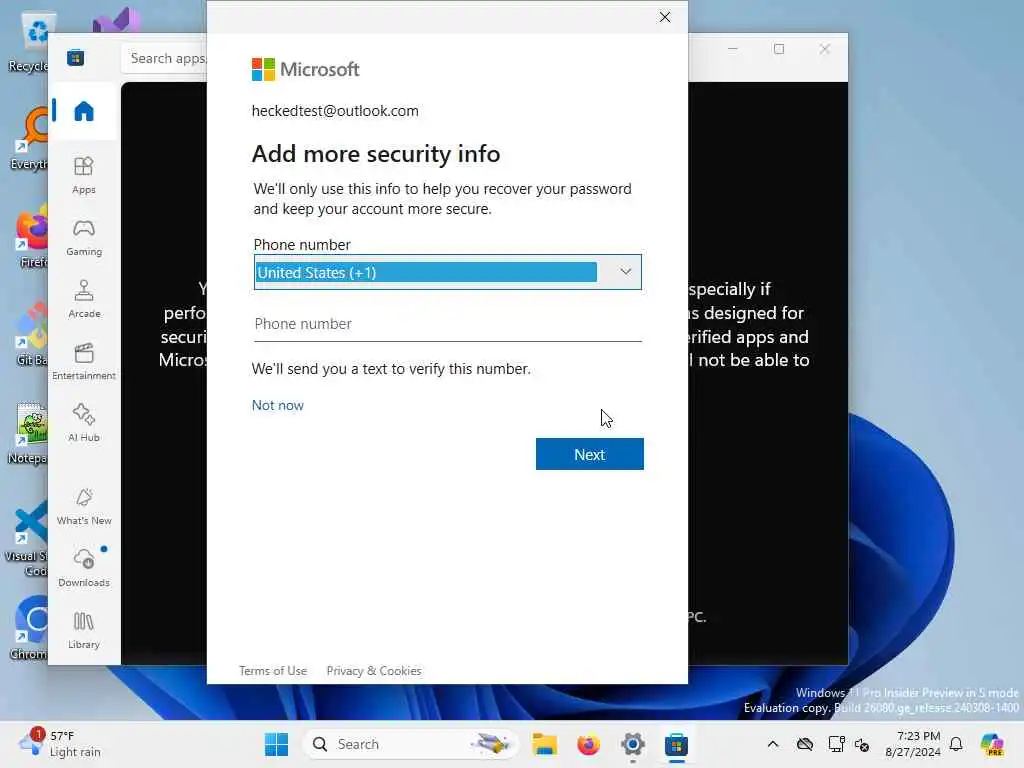
Task: Open the Privacy & Cookies link
Action: 374,671
